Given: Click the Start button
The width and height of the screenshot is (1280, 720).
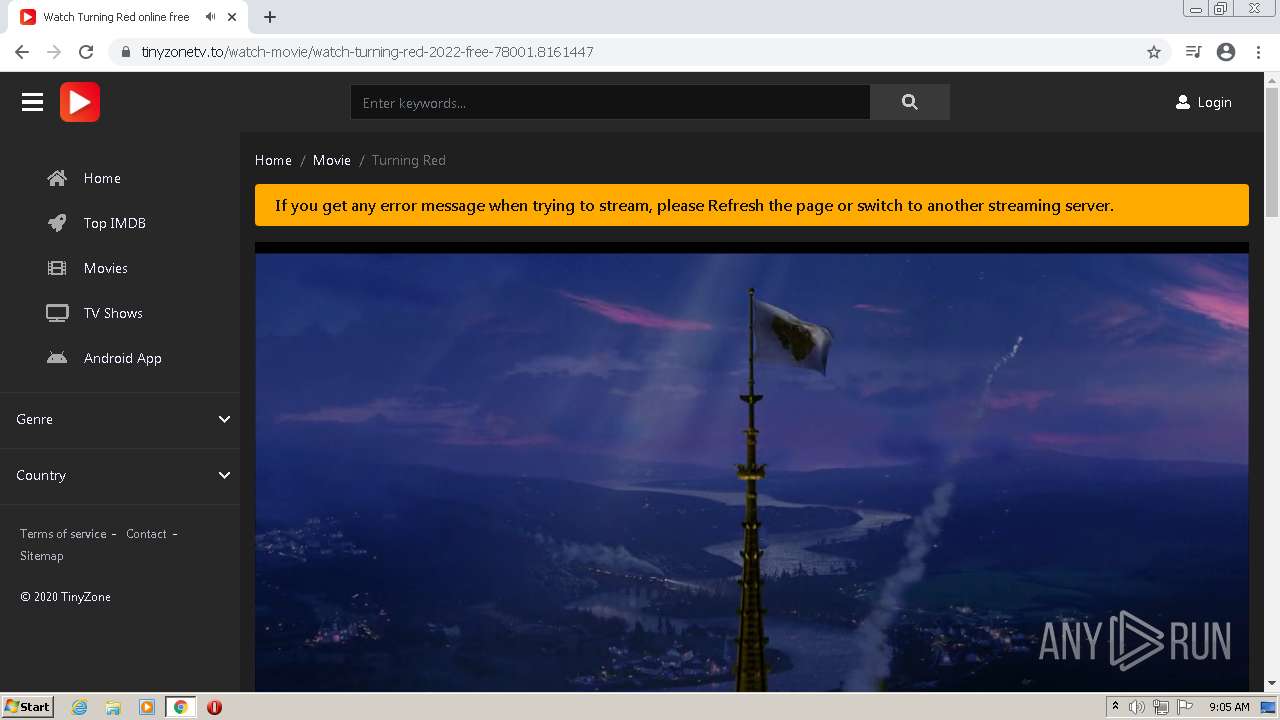Looking at the screenshot, I should (x=27, y=707).
